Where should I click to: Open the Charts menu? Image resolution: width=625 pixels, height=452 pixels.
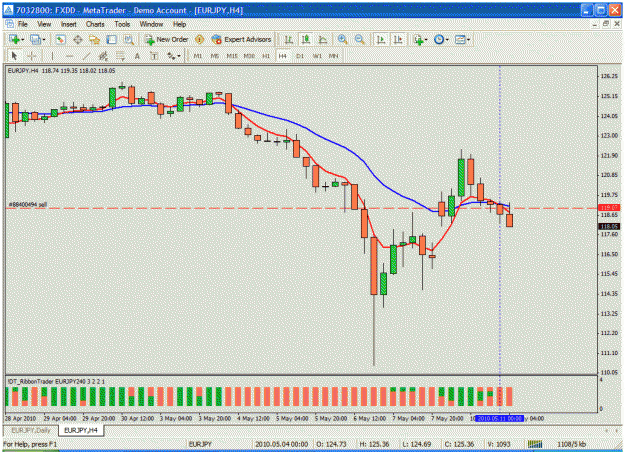click(95, 24)
